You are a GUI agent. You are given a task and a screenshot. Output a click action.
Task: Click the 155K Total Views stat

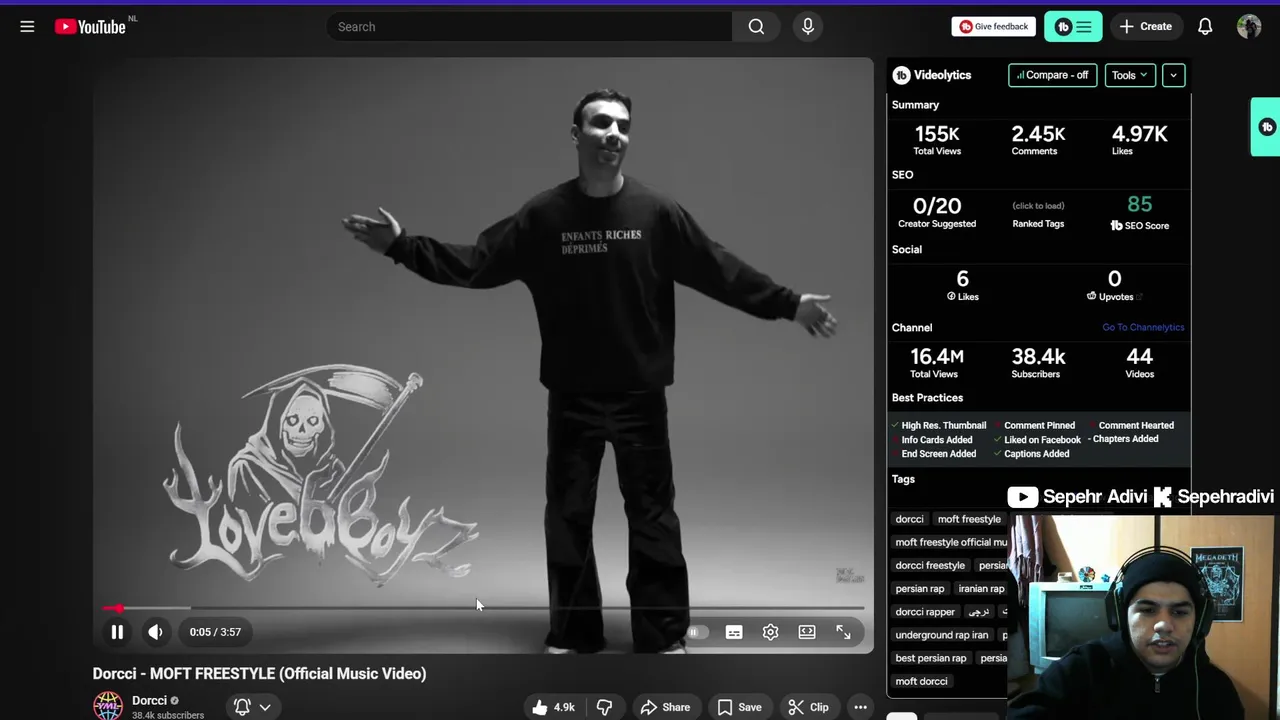tap(937, 139)
